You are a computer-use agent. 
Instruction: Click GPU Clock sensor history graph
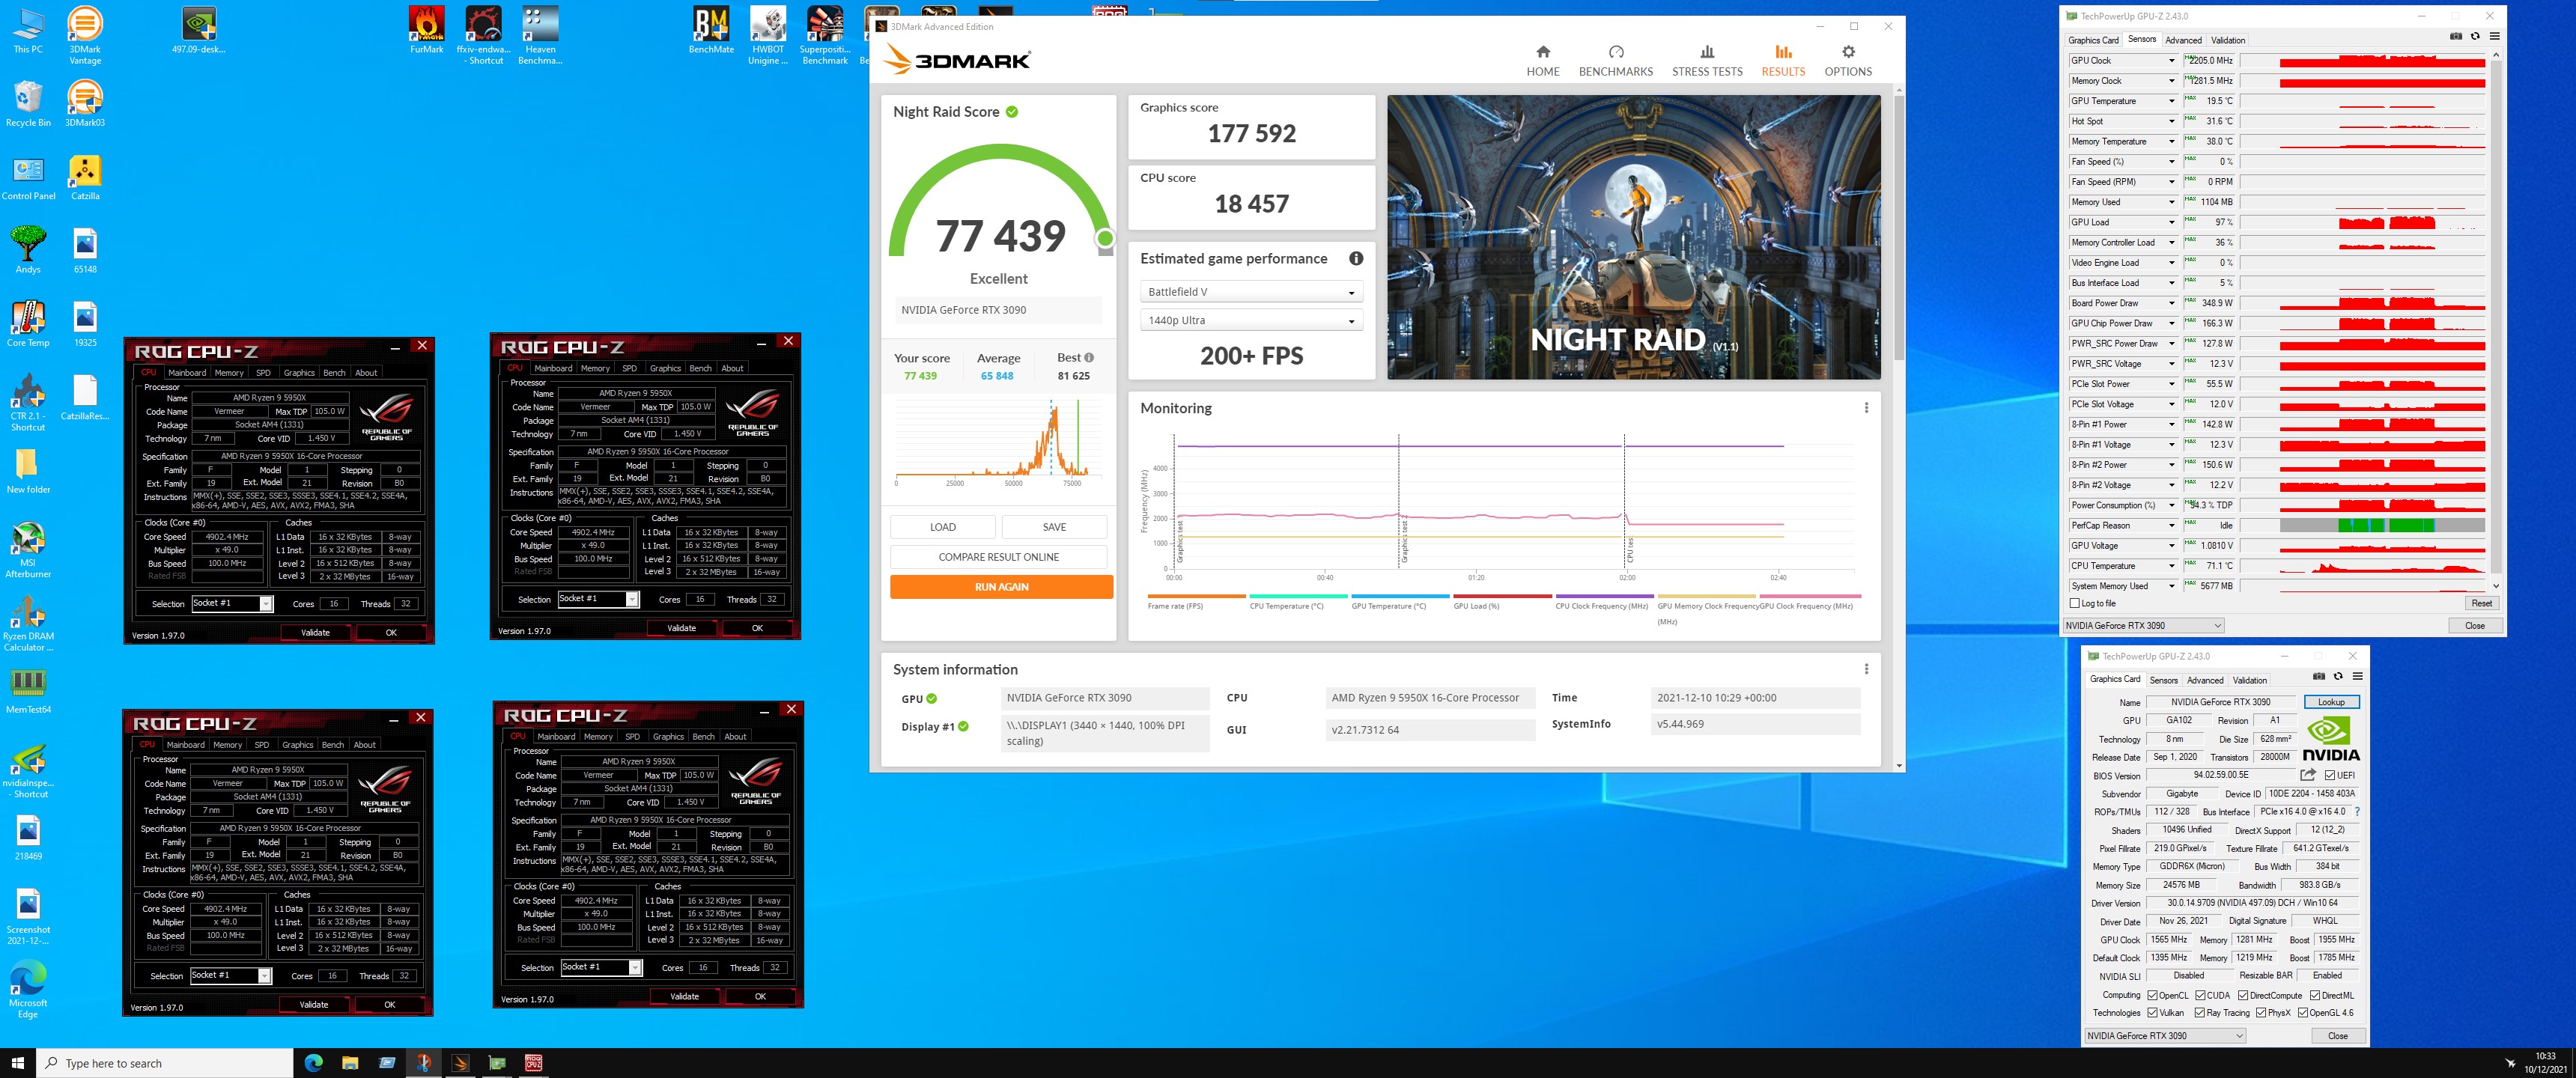(x=2362, y=61)
